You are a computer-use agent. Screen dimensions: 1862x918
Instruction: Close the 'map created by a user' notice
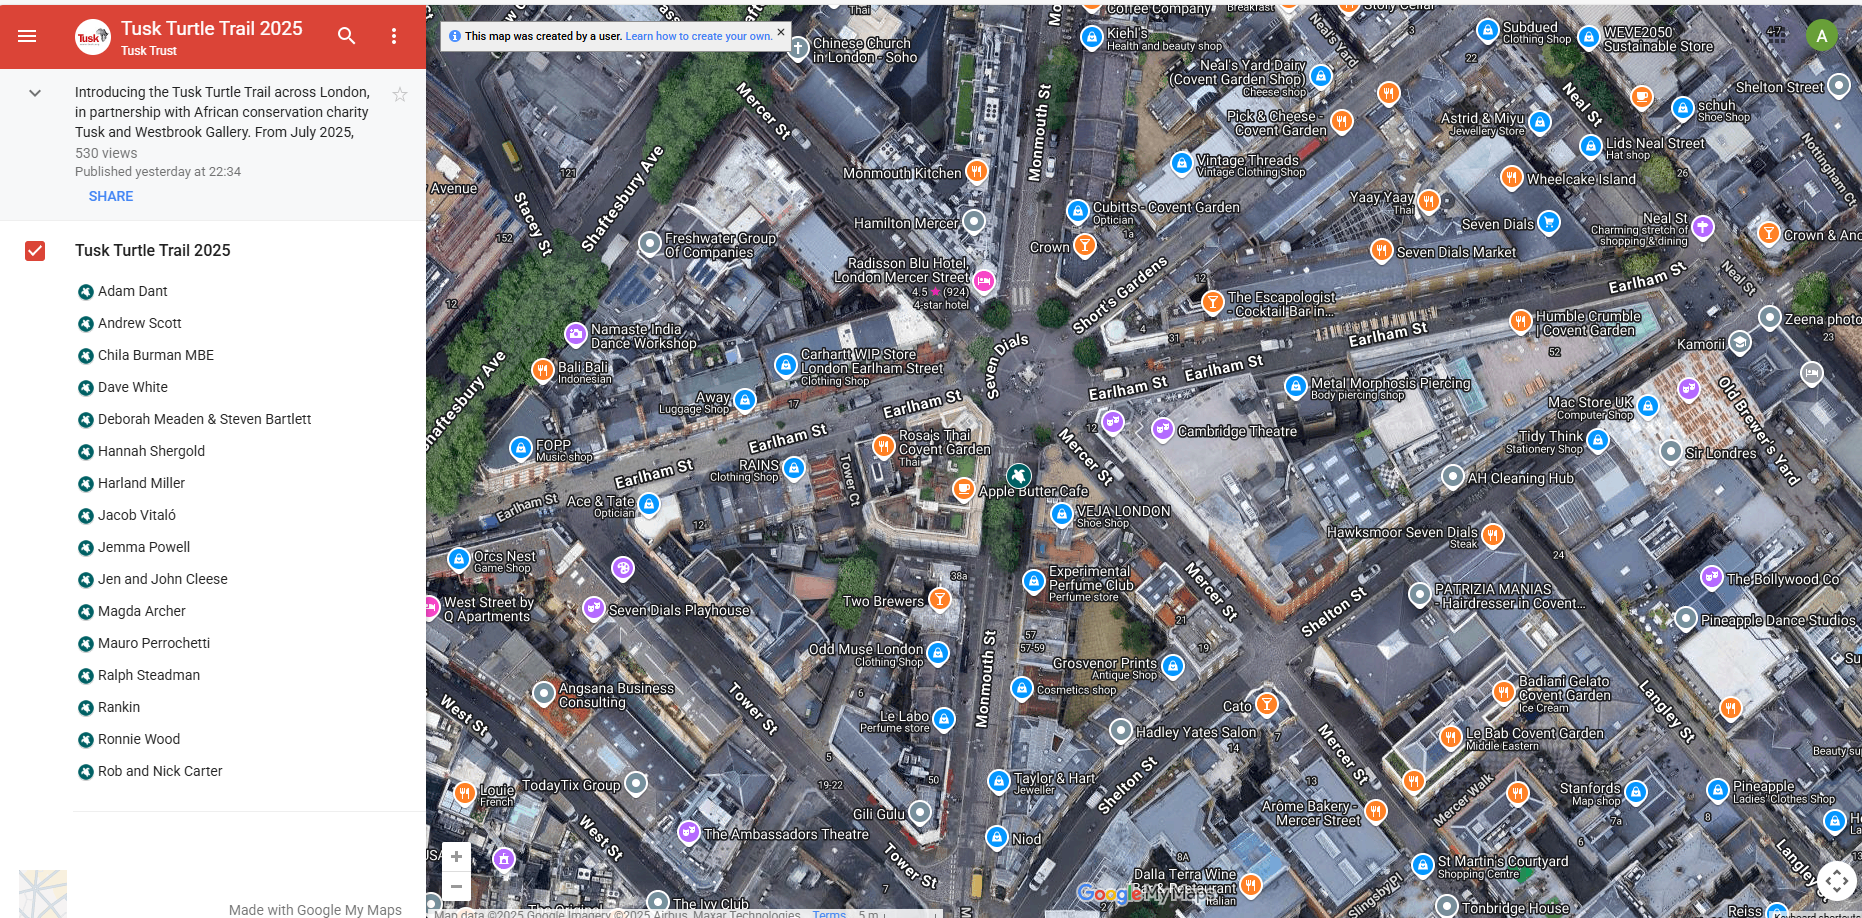pyautogui.click(x=781, y=32)
